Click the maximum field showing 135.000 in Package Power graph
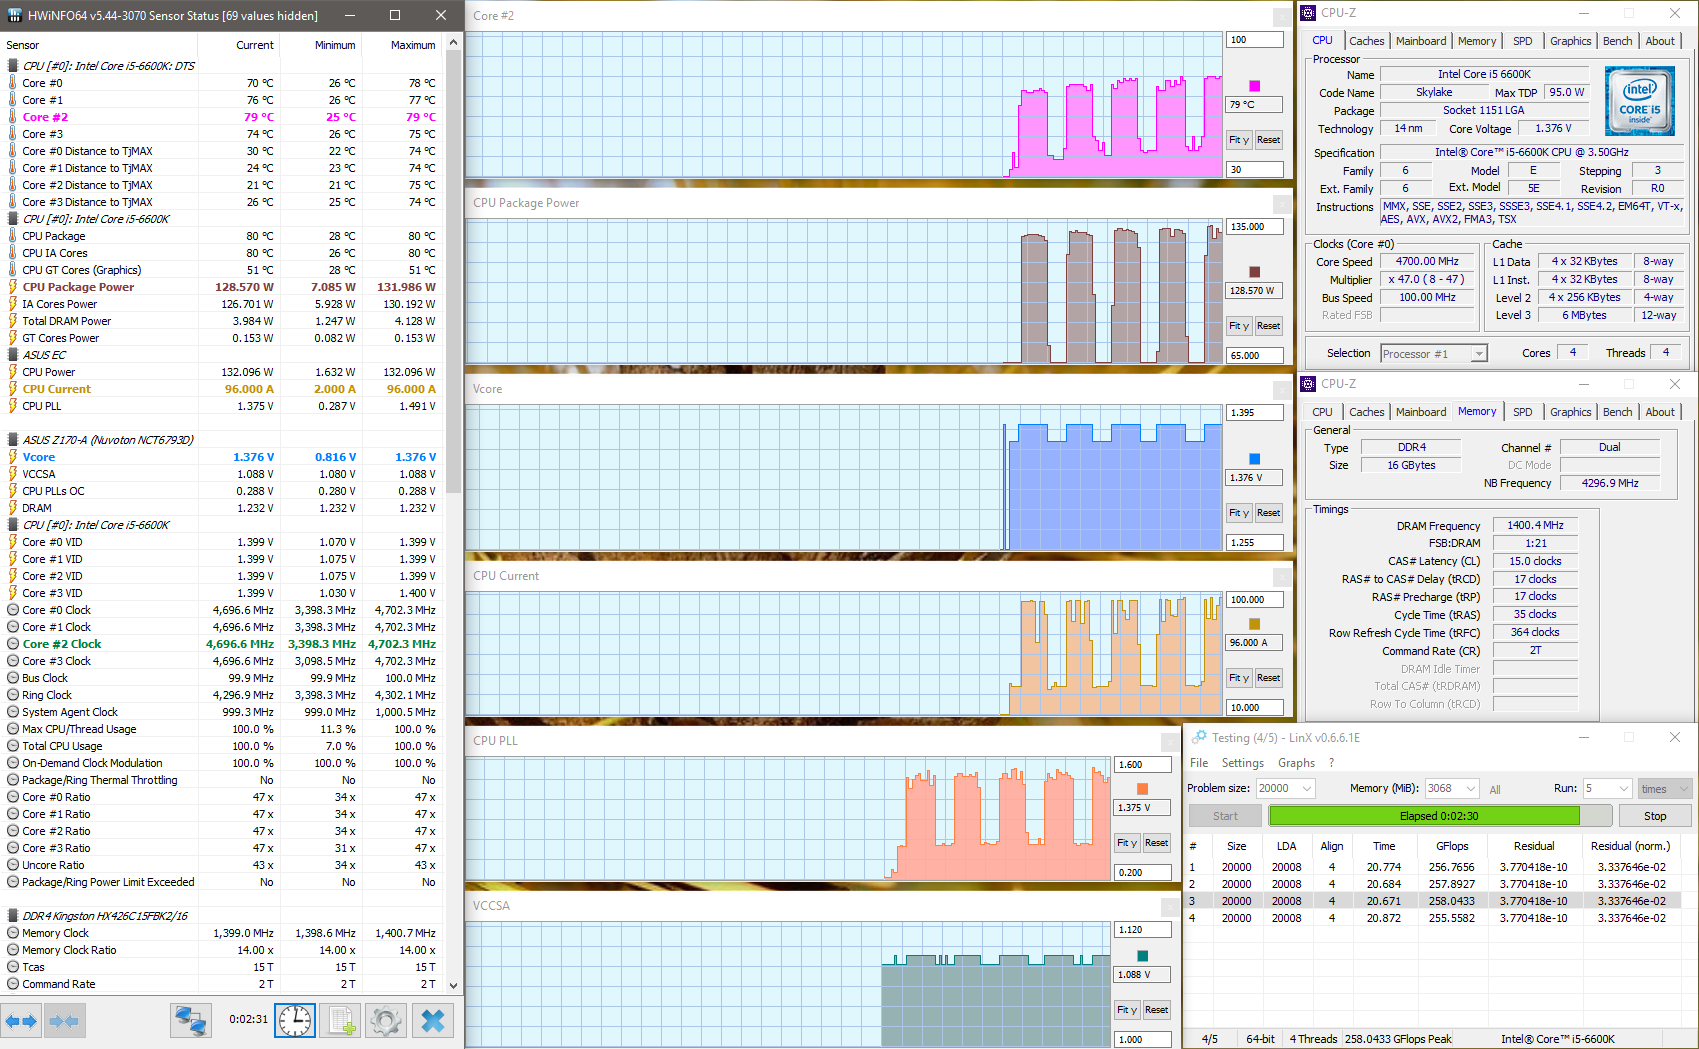This screenshot has width=1699, height=1049. point(1255,227)
